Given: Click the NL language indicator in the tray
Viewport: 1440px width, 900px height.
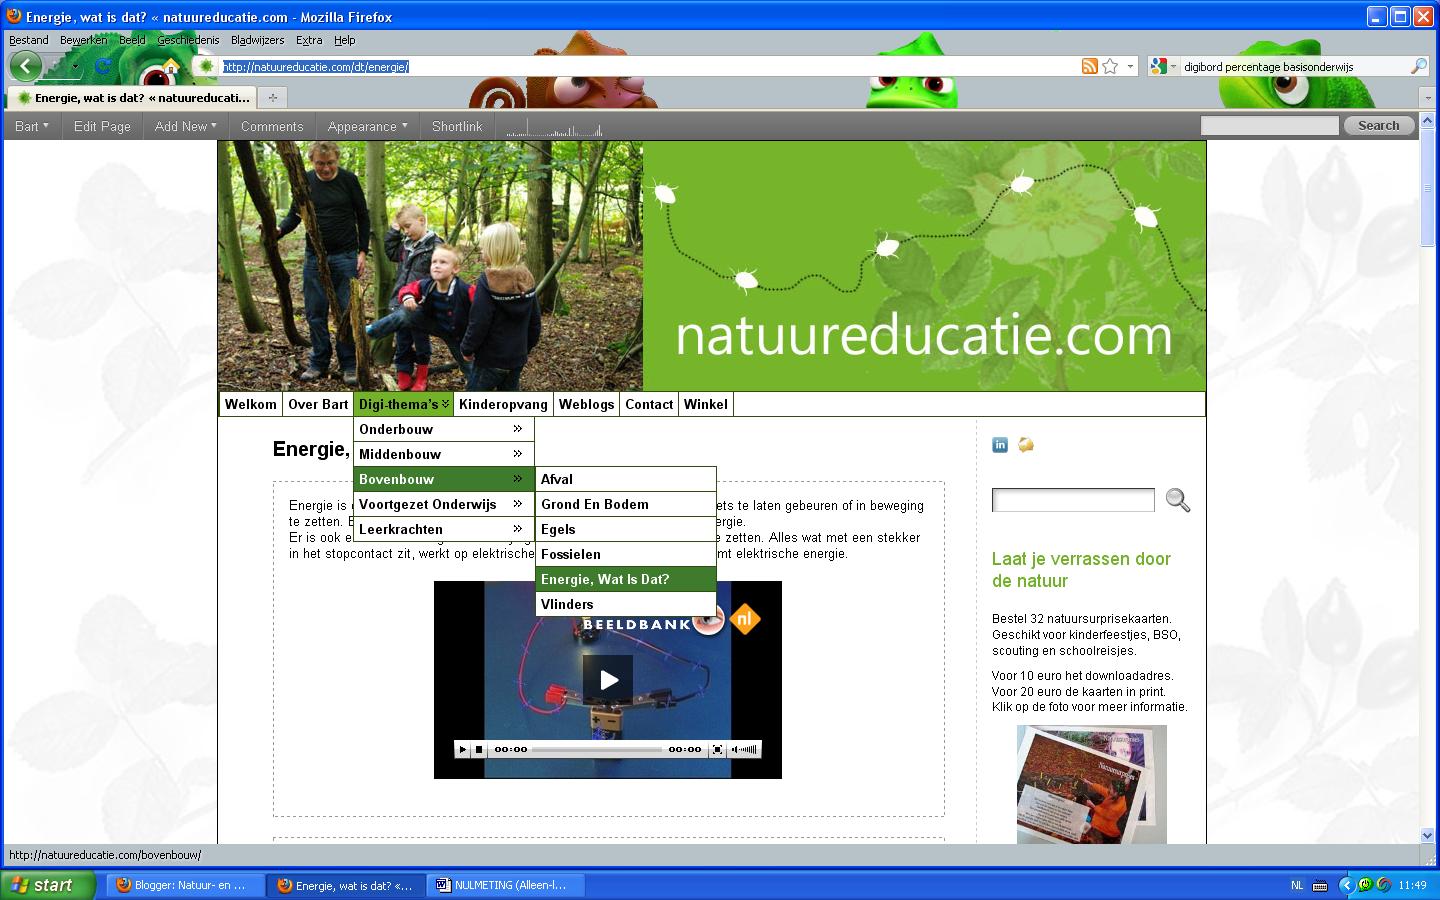Looking at the screenshot, I should tap(1297, 885).
